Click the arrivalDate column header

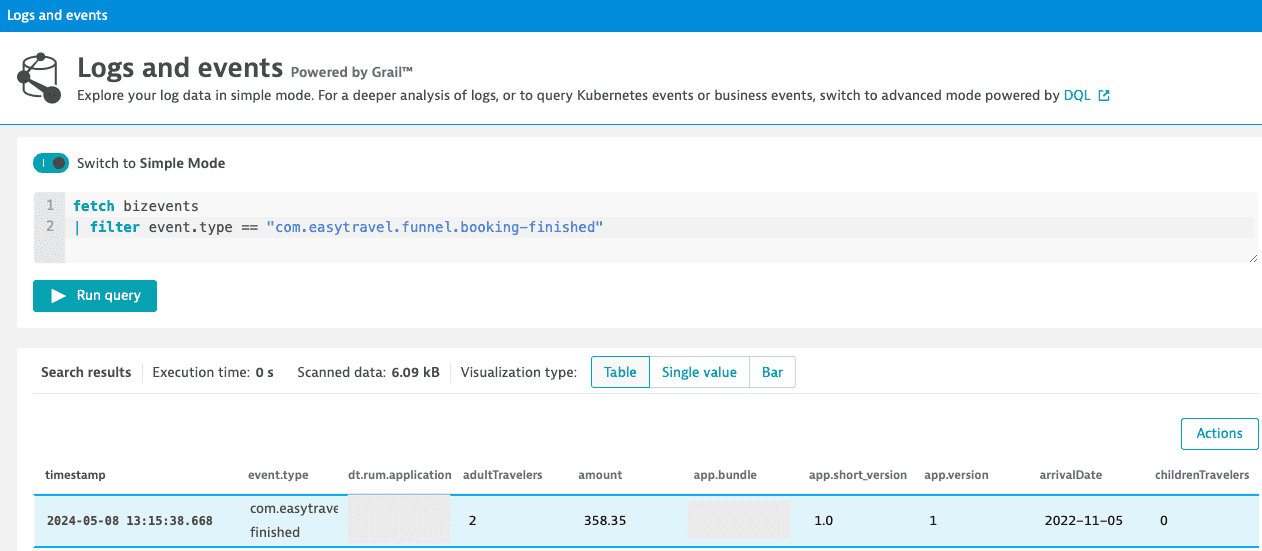point(1069,475)
